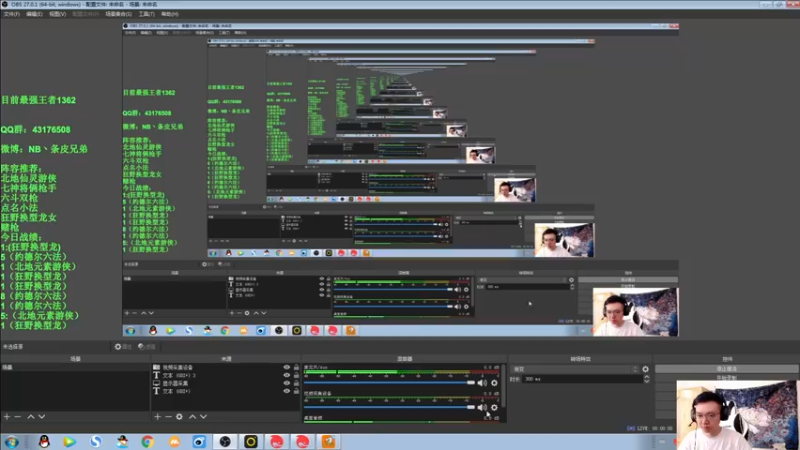The height and width of the screenshot is (450, 800).
Task: Switch to OBS Studio taskbar icon
Action: [x=225, y=442]
